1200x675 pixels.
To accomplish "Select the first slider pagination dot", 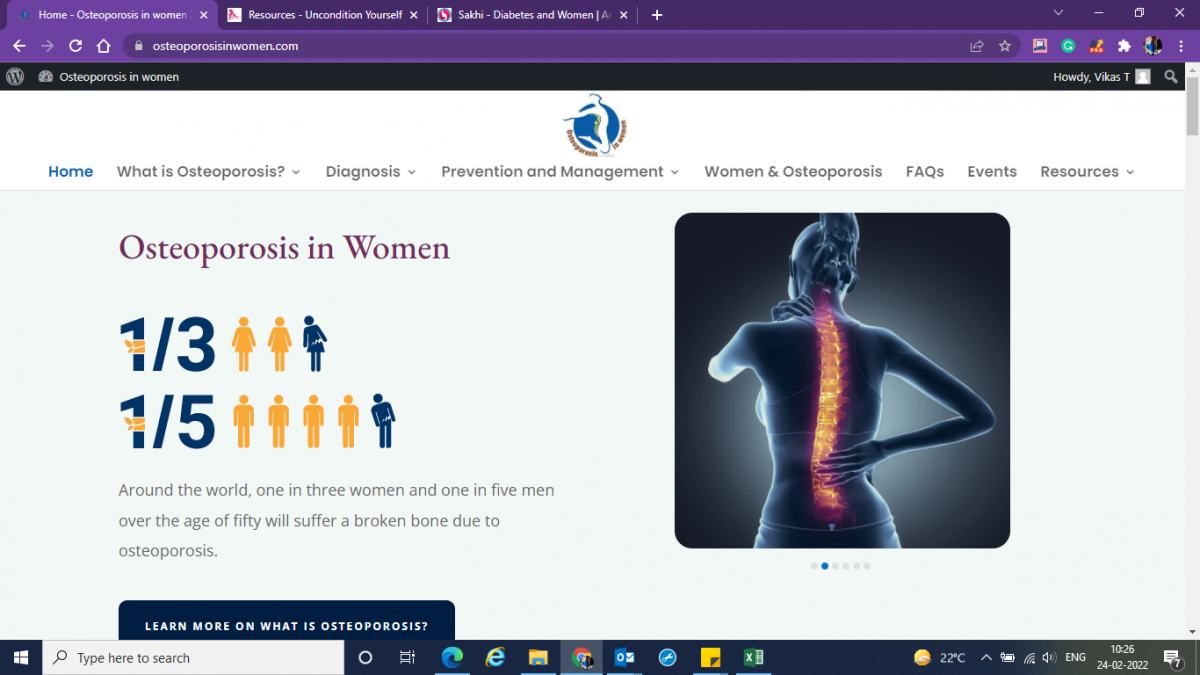I will click(814, 566).
